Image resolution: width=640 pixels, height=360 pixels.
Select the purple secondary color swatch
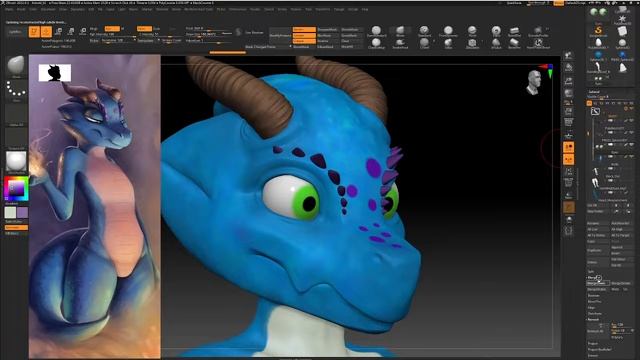(22, 212)
